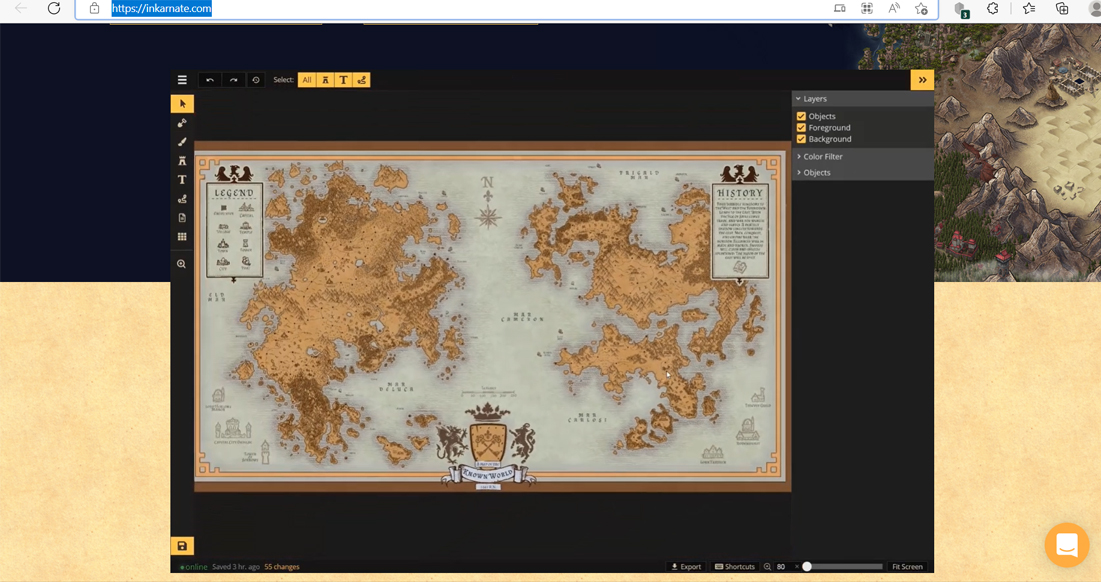This screenshot has width=1101, height=582.
Task: Select the arrow selection tool
Action: (x=182, y=103)
